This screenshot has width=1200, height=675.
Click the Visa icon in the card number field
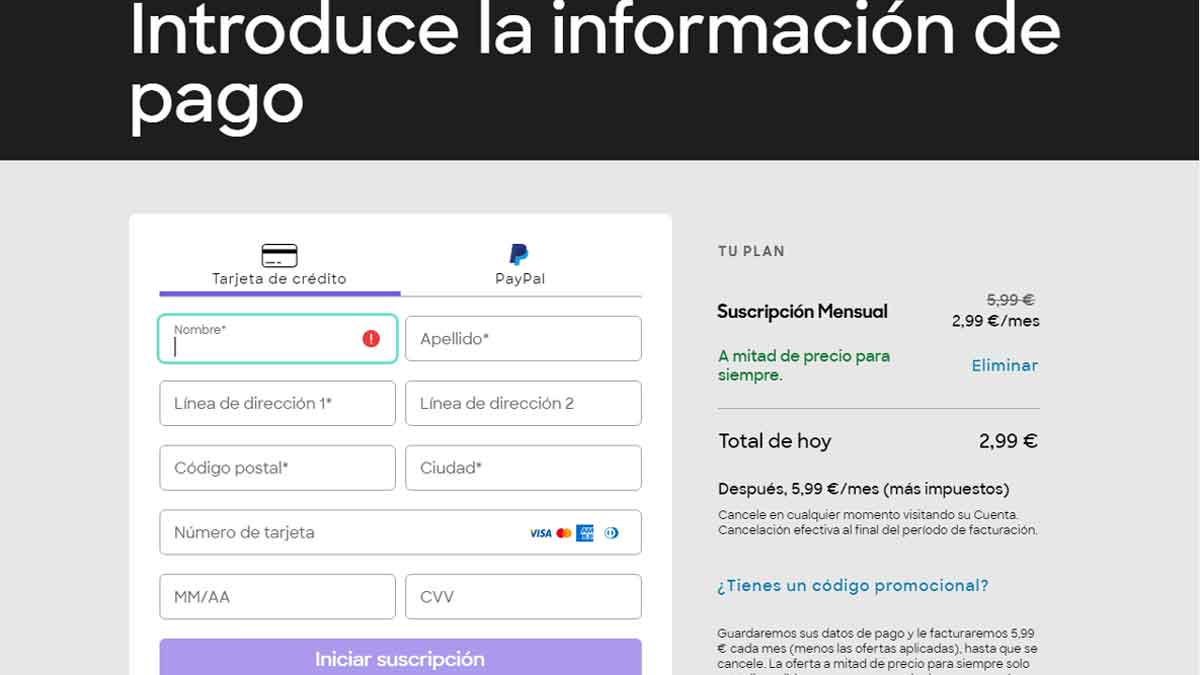tap(540, 533)
